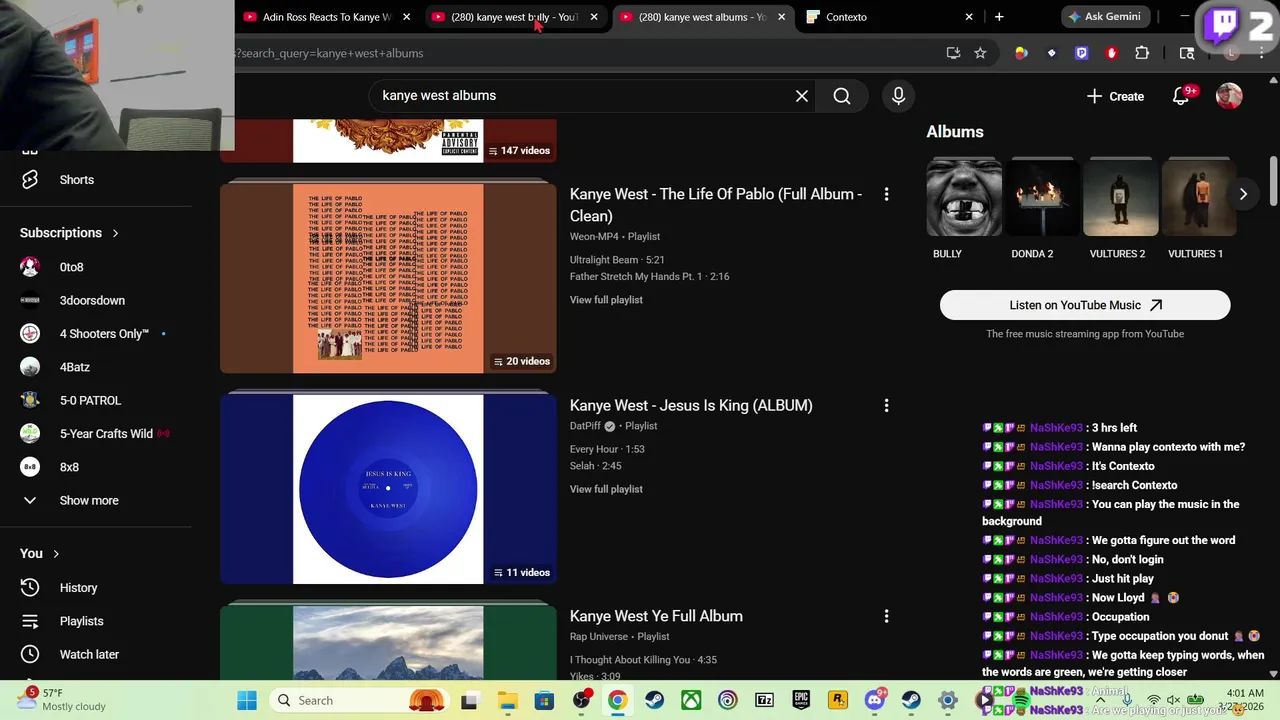This screenshot has width=1280, height=720.
Task: Open Epic Games Launcher from the taskbar
Action: (801, 701)
